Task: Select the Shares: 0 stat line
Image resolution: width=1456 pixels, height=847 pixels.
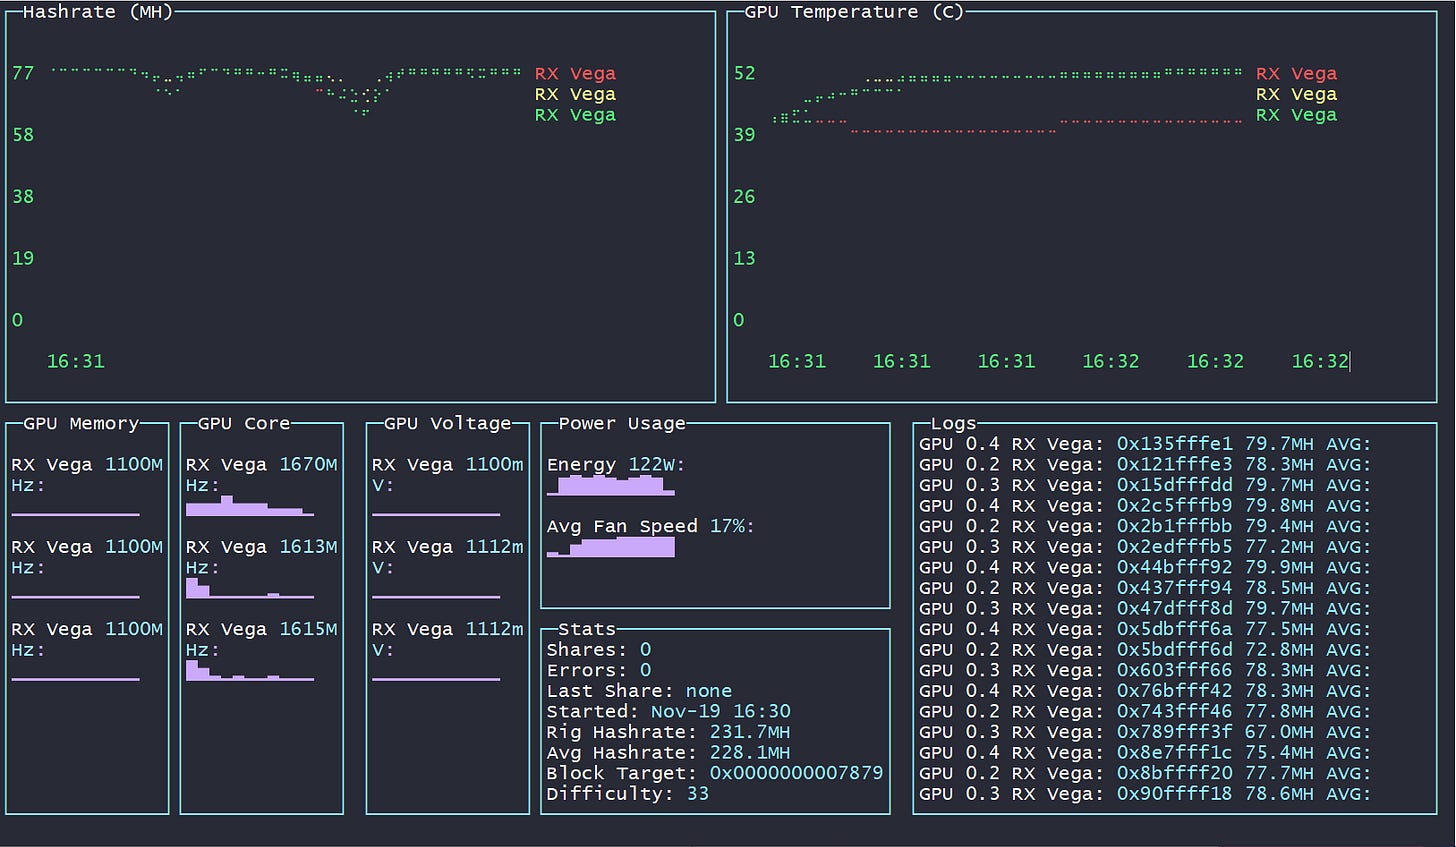Action: 599,650
